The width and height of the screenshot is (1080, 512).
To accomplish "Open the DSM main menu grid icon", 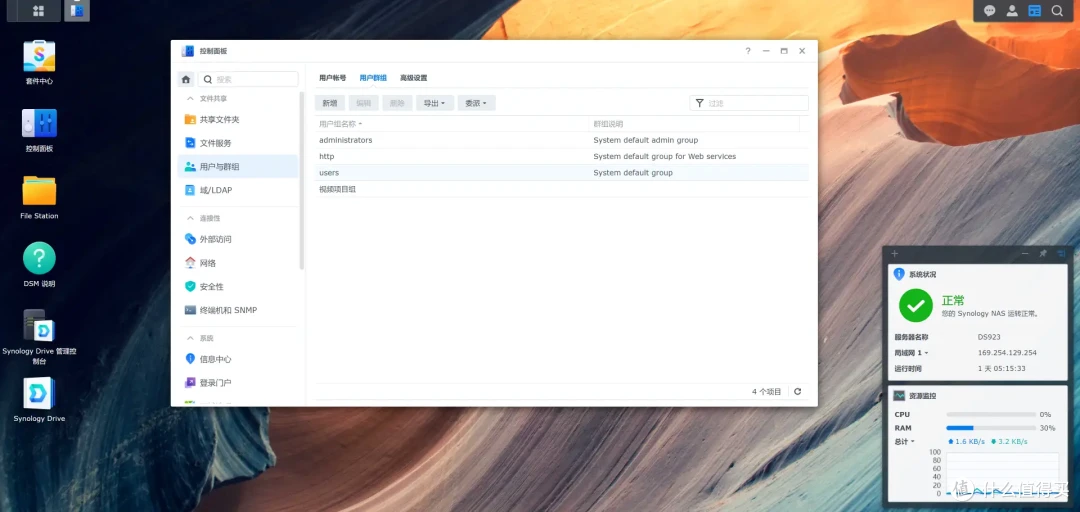I will pyautogui.click(x=39, y=10).
